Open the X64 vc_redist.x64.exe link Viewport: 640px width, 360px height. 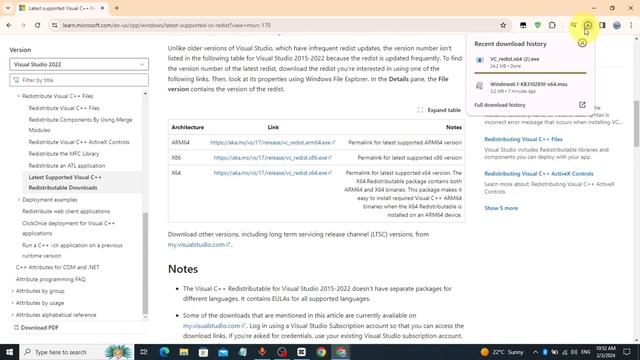click(272, 173)
